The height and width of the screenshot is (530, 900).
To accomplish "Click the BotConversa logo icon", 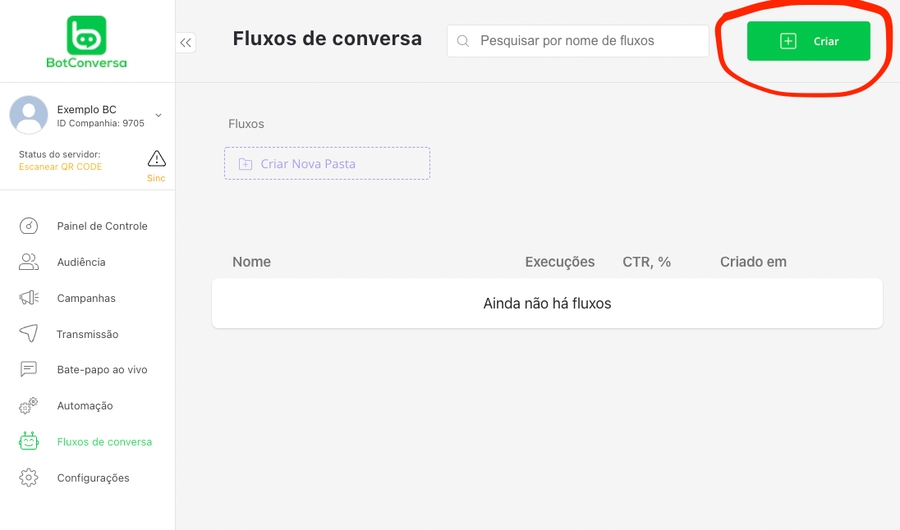I will pyautogui.click(x=86, y=36).
